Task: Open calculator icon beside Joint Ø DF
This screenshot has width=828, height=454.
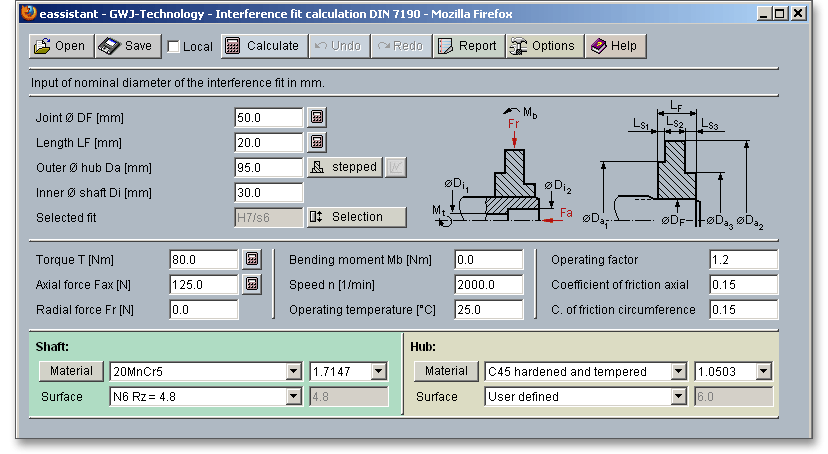Action: 317,117
